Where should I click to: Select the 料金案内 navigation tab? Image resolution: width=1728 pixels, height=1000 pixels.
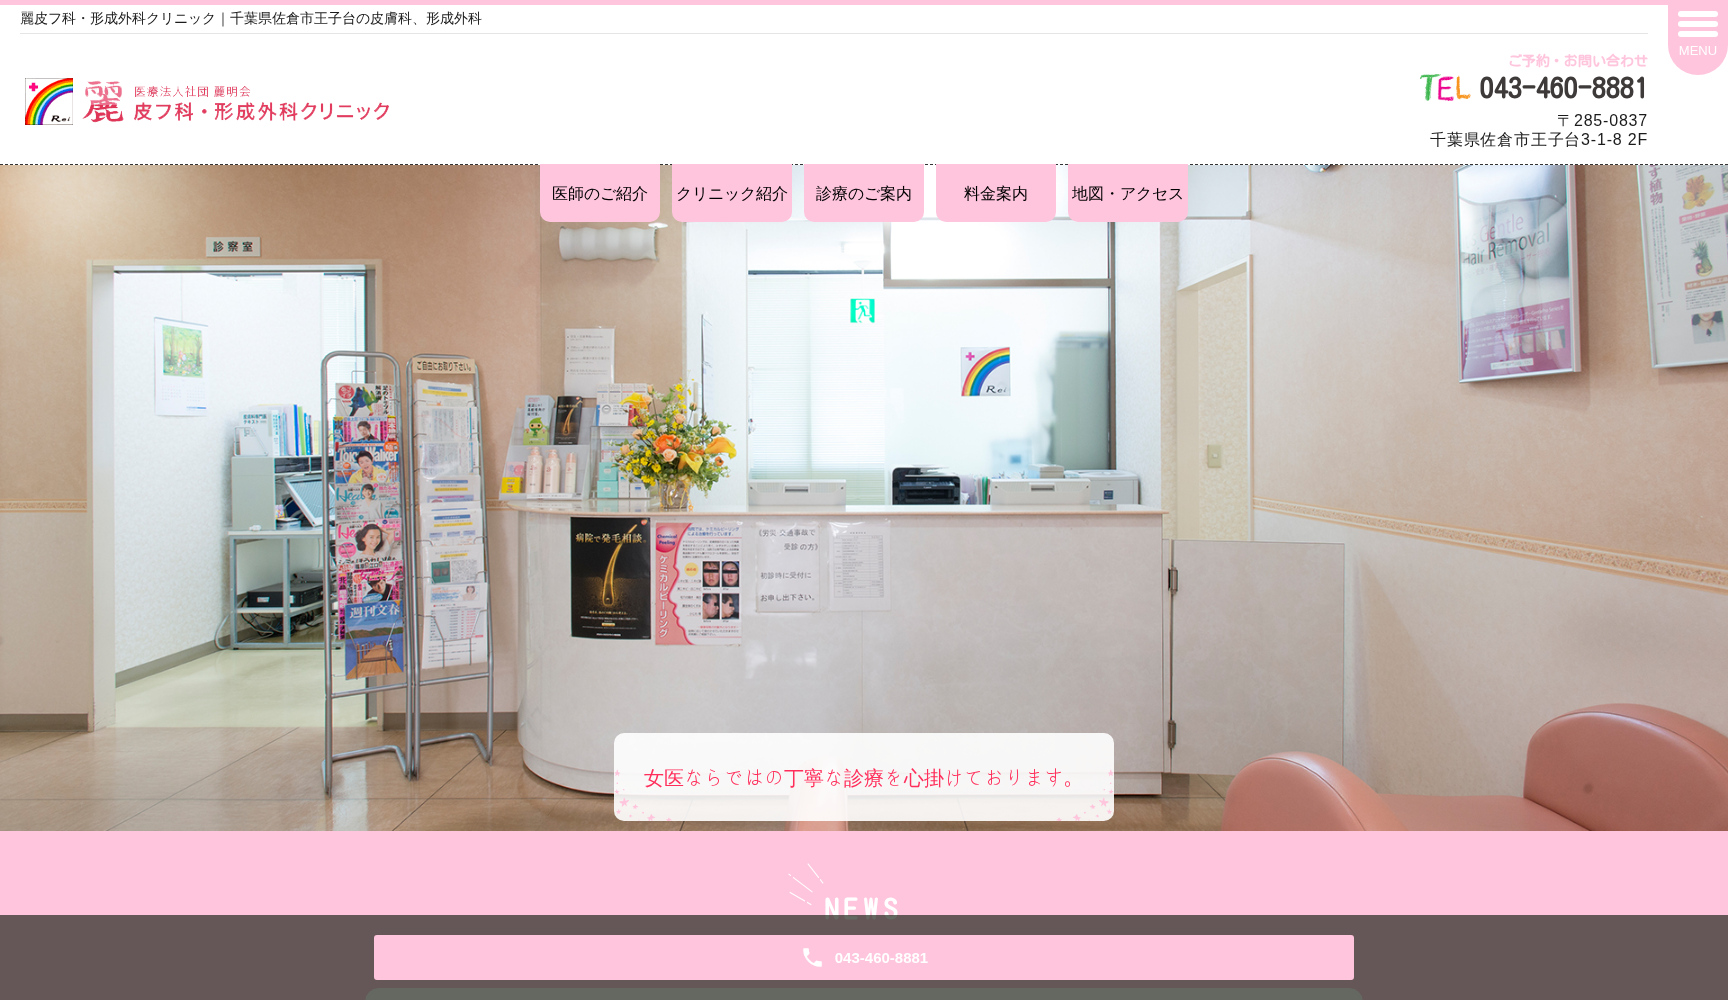(994, 193)
